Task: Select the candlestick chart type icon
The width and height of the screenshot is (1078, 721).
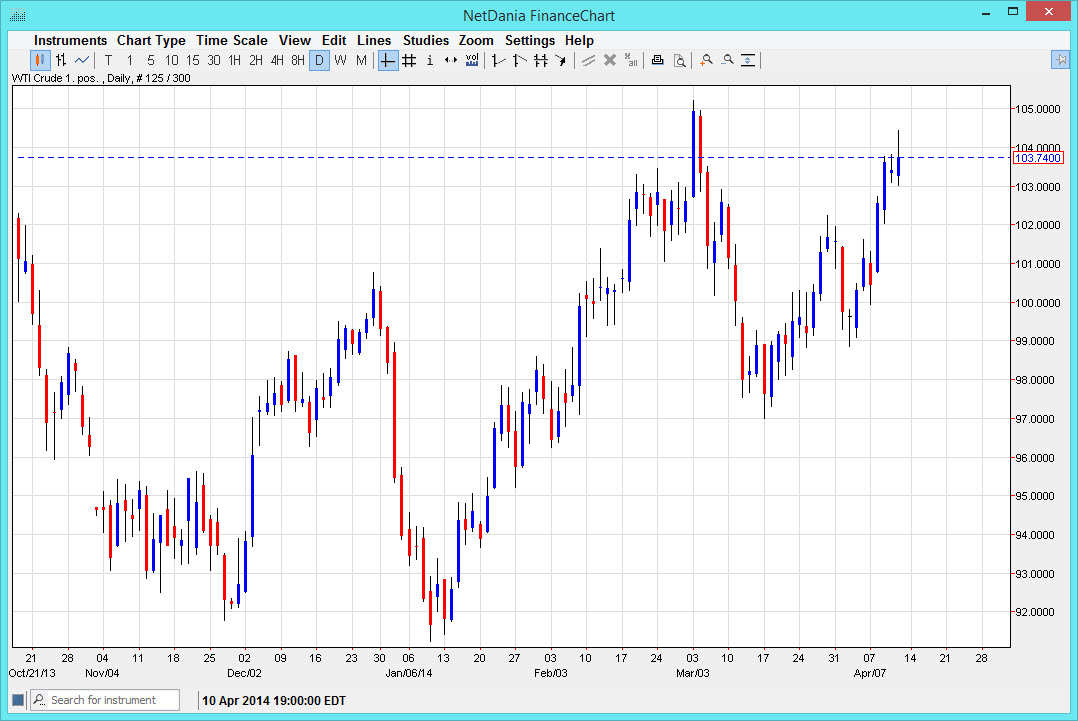Action: [40, 61]
